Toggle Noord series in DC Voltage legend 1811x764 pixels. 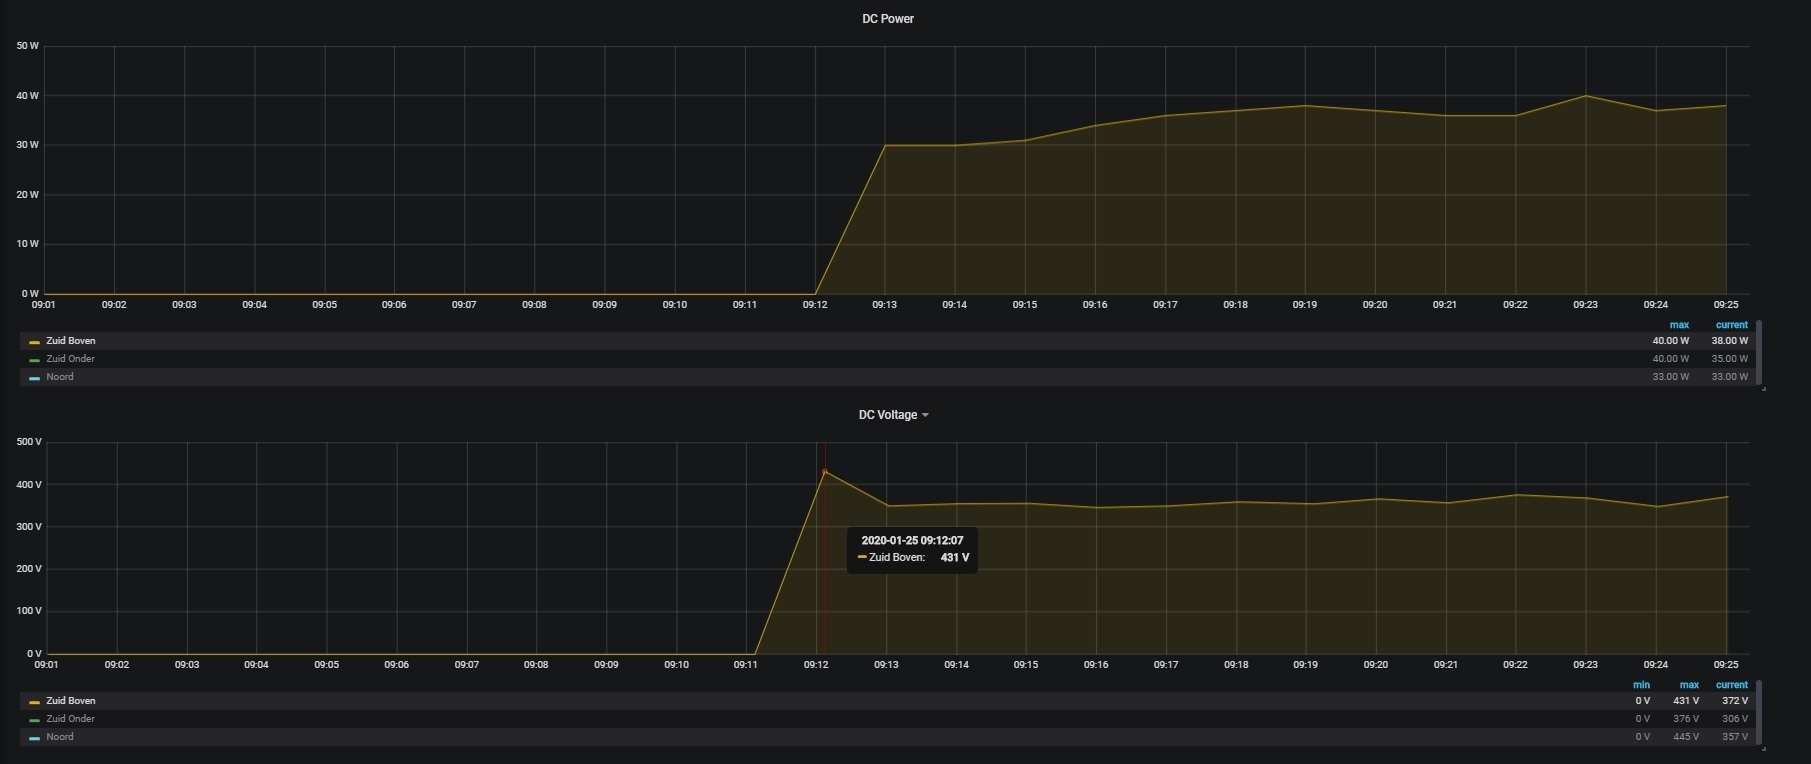coord(60,737)
